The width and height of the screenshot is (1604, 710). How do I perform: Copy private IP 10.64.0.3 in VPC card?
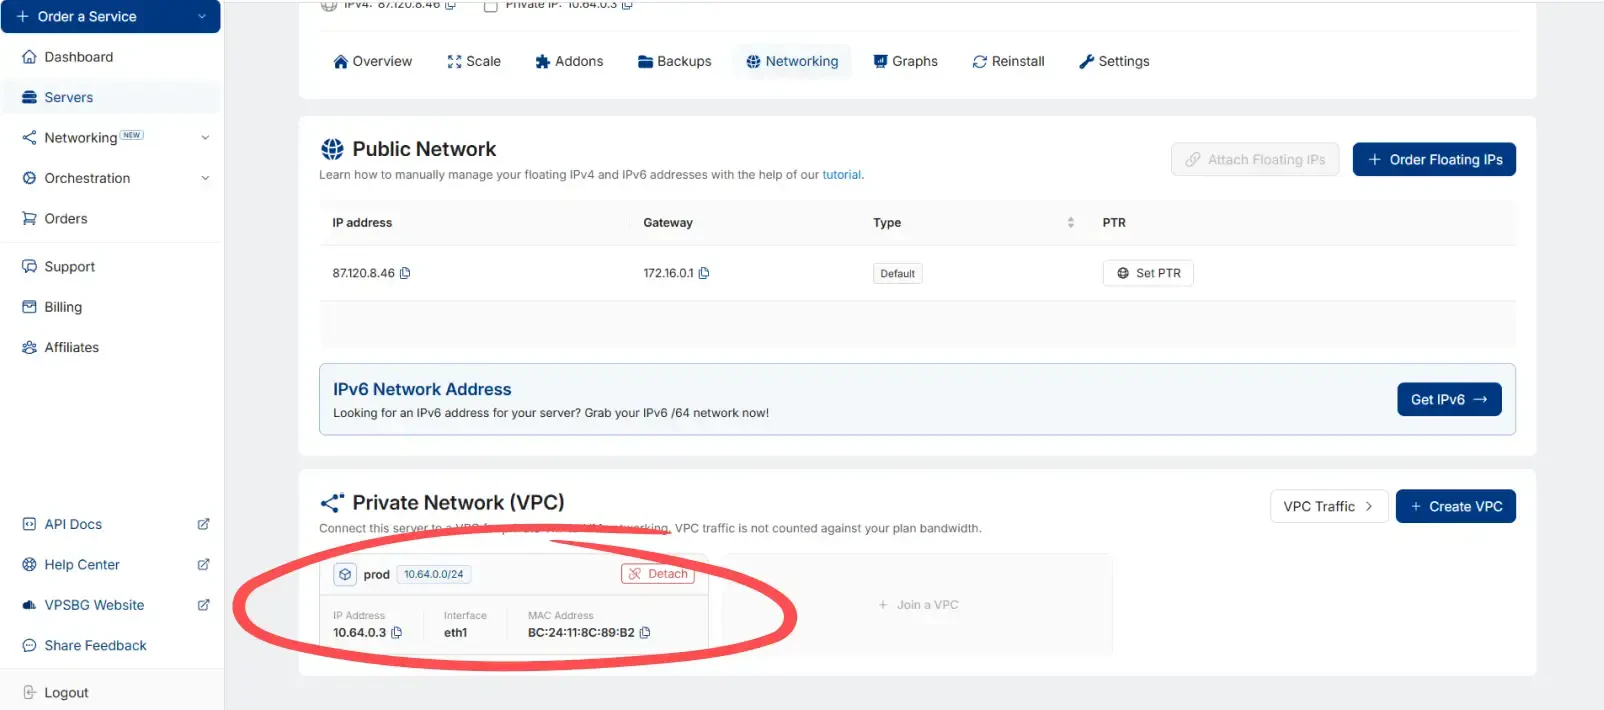coord(397,633)
